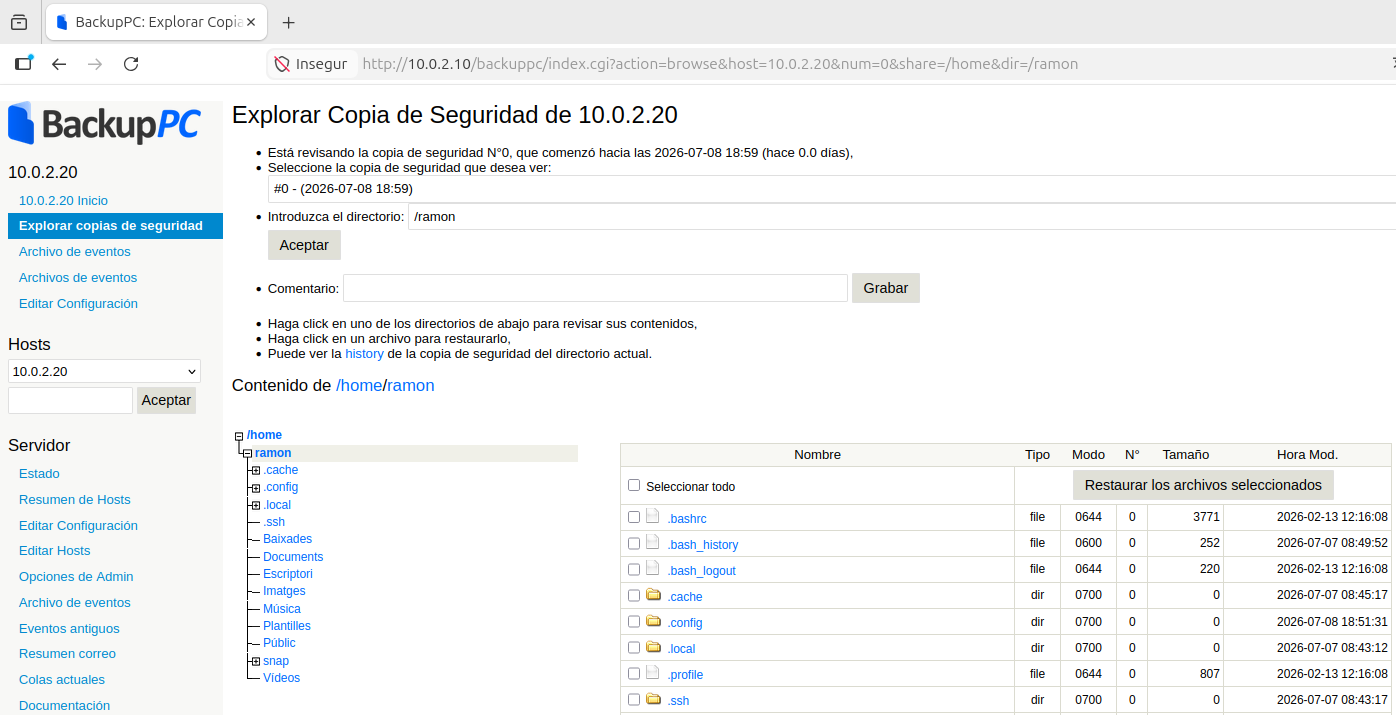This screenshot has height=715, width=1396.
Task: Select Baixades in the directory tree
Action: [287, 539]
